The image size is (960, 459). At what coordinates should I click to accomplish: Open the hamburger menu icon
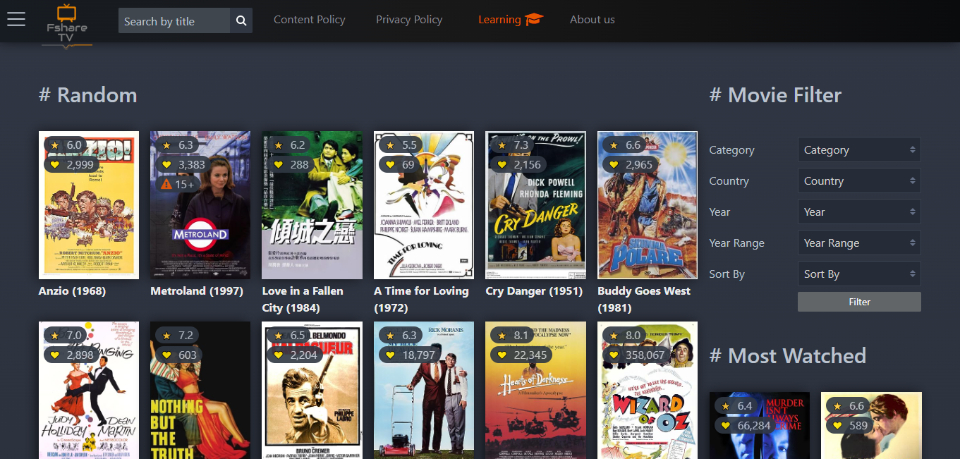coord(16,20)
